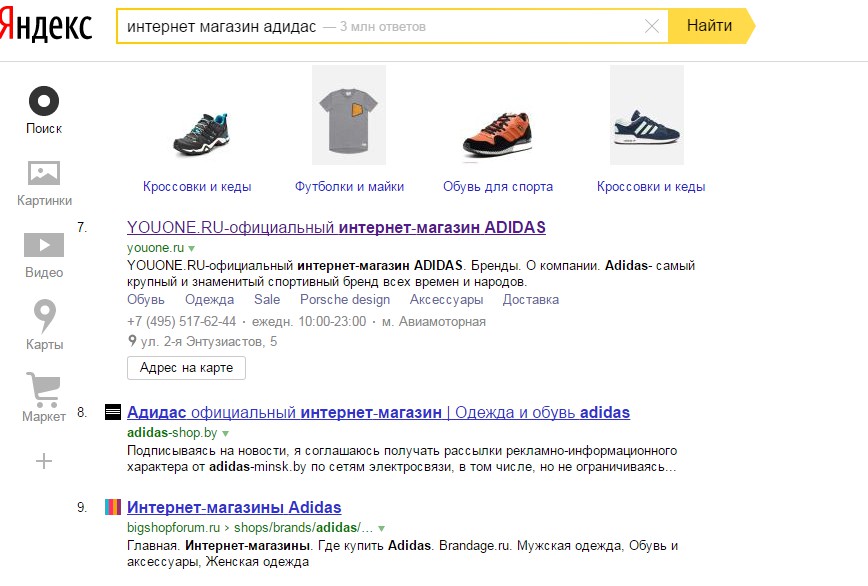Expand the adidas-shop.by green arrow menu

[x=225, y=433]
